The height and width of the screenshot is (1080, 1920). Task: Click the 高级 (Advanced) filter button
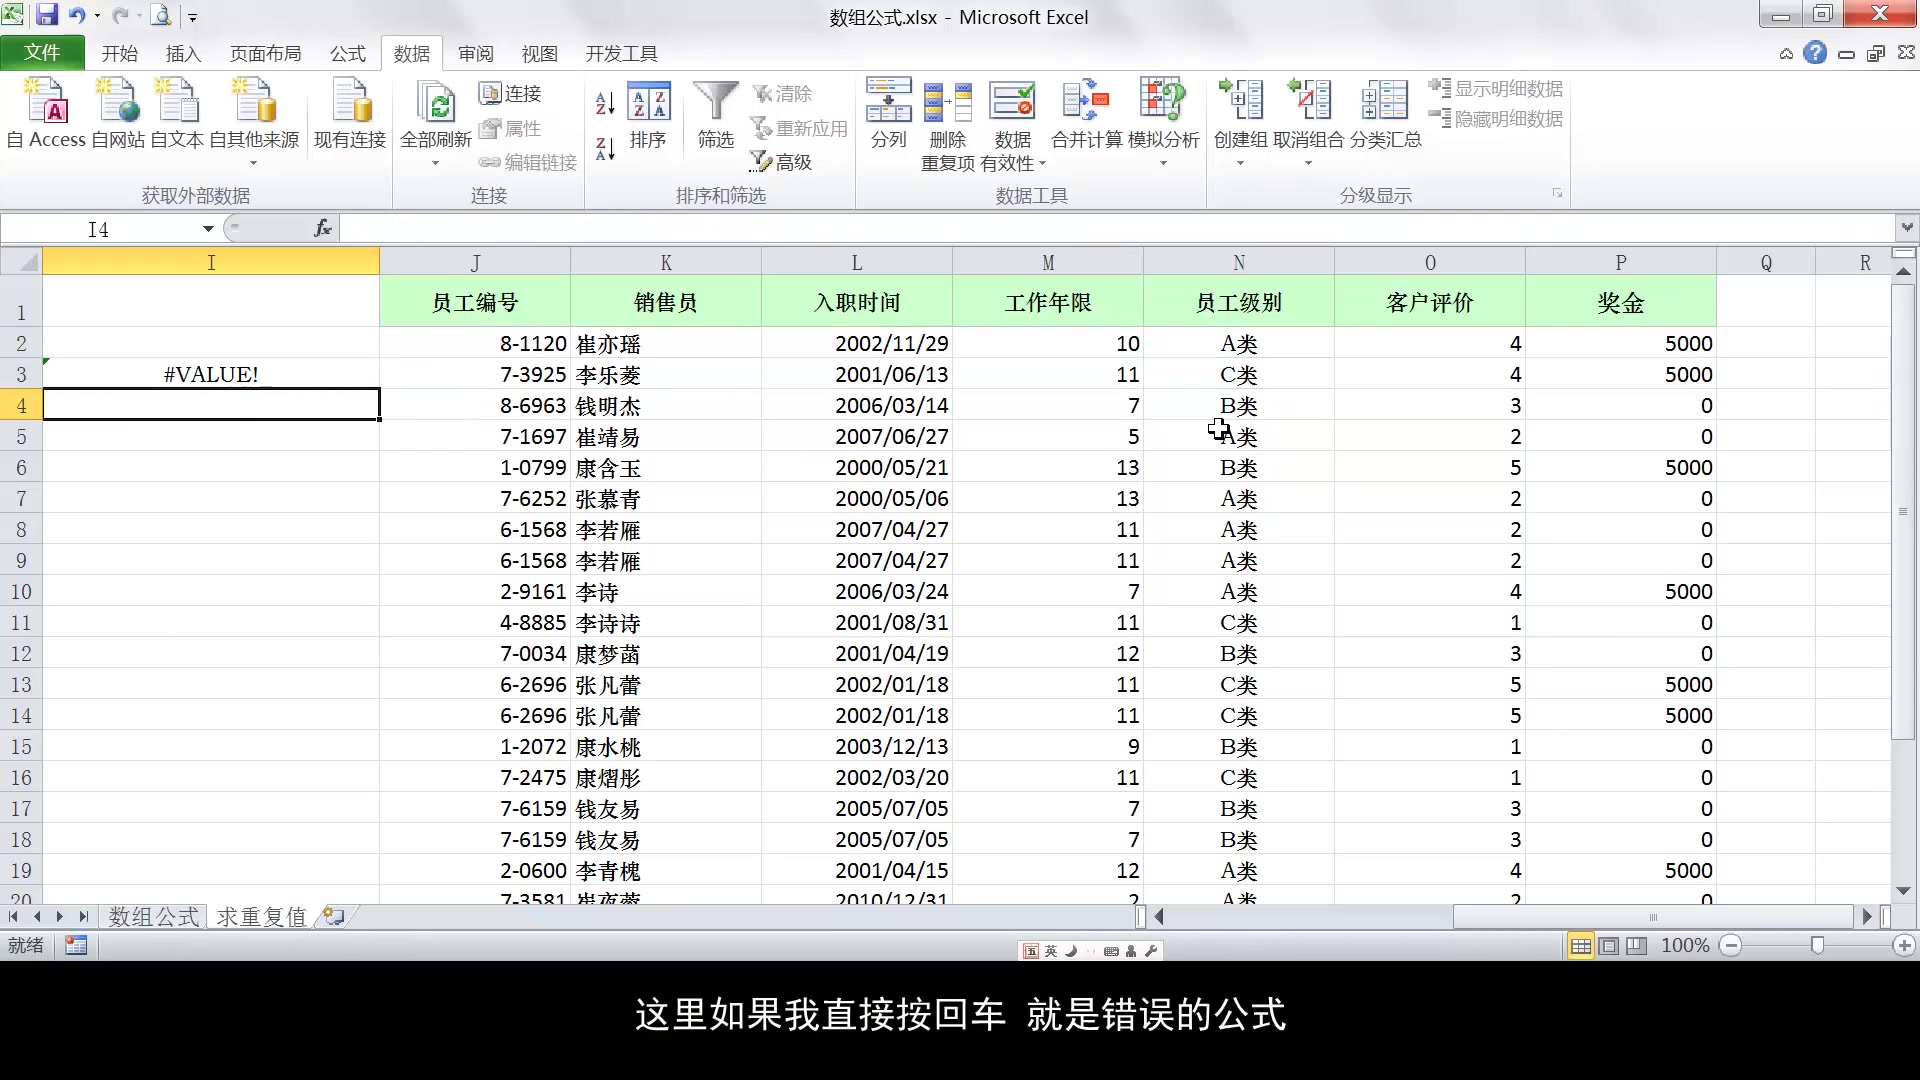782,162
